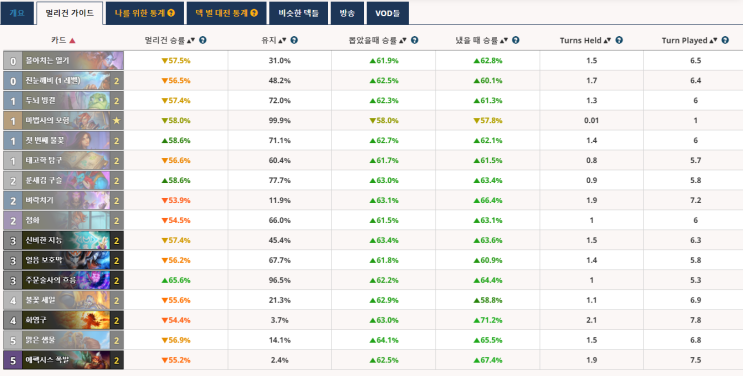Click the 96.5% kept value

pos(280,280)
